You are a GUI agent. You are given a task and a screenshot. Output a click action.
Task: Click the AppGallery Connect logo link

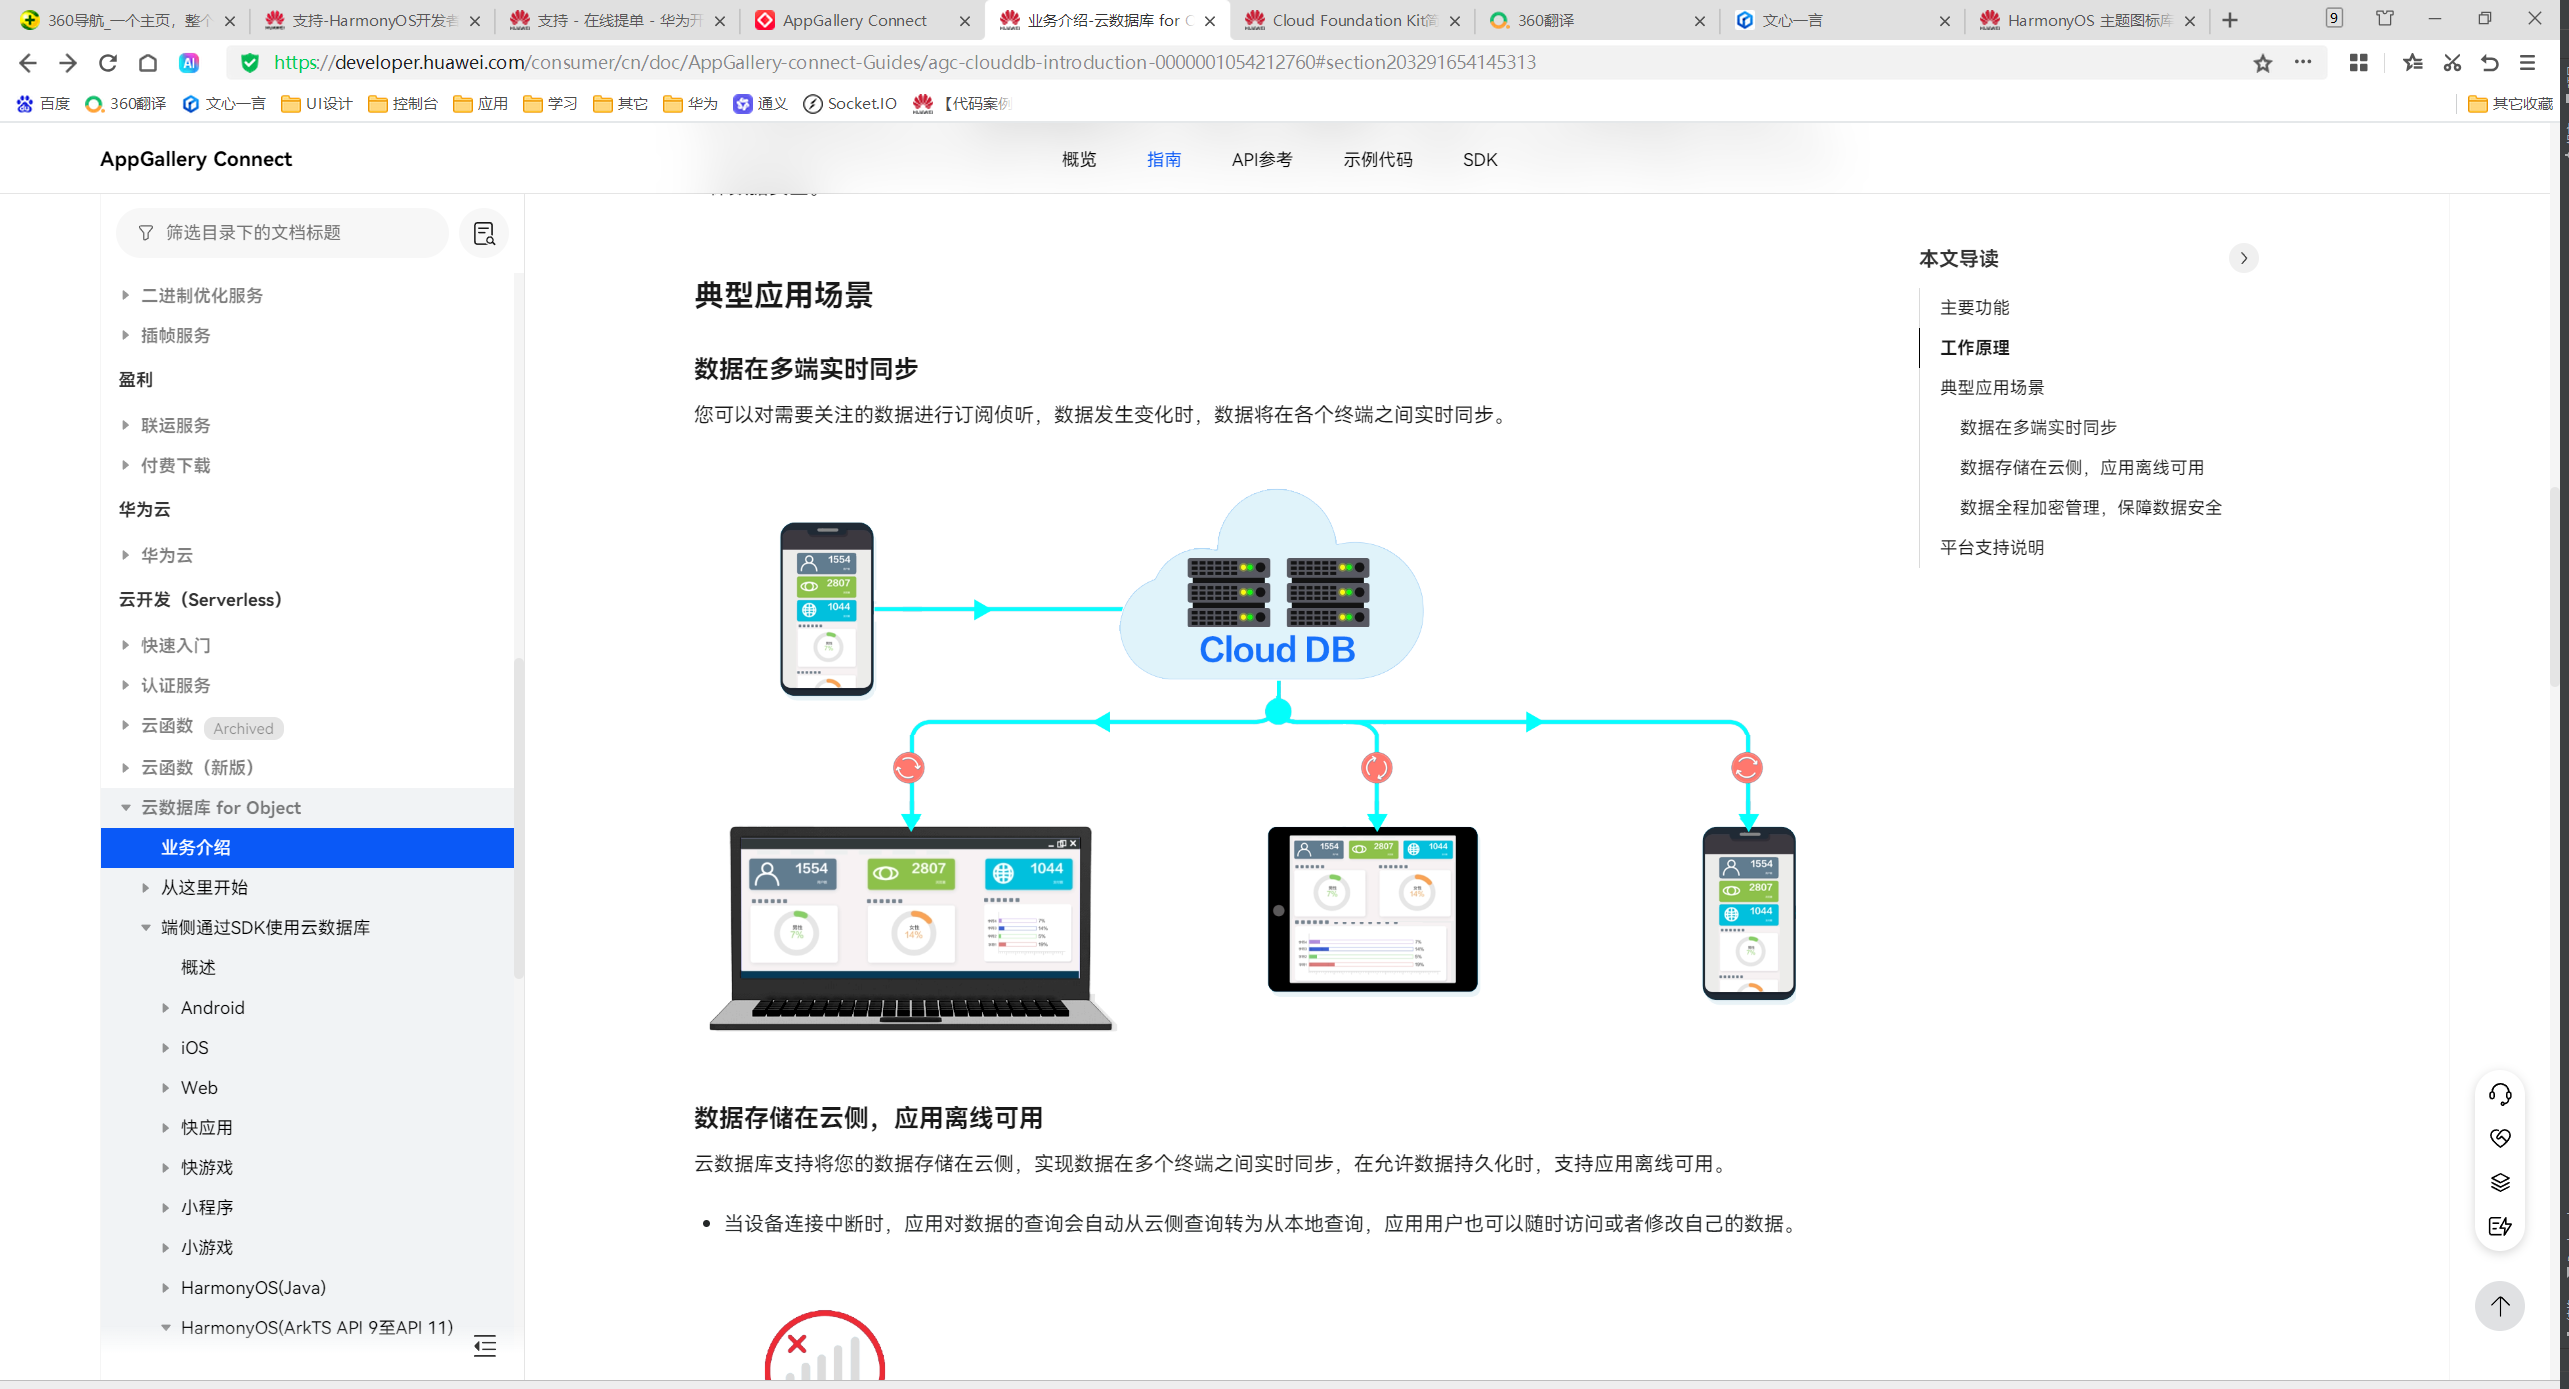[196, 159]
